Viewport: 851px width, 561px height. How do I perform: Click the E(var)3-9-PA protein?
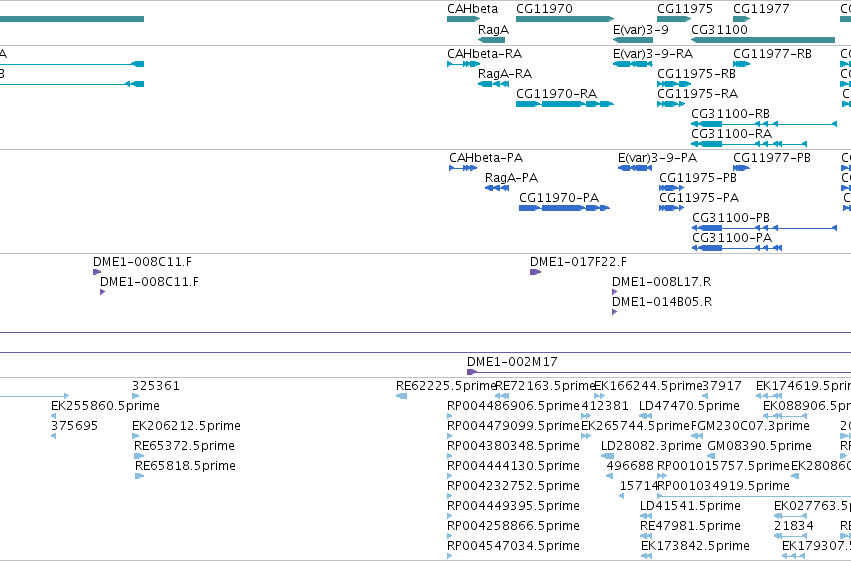pos(635,168)
